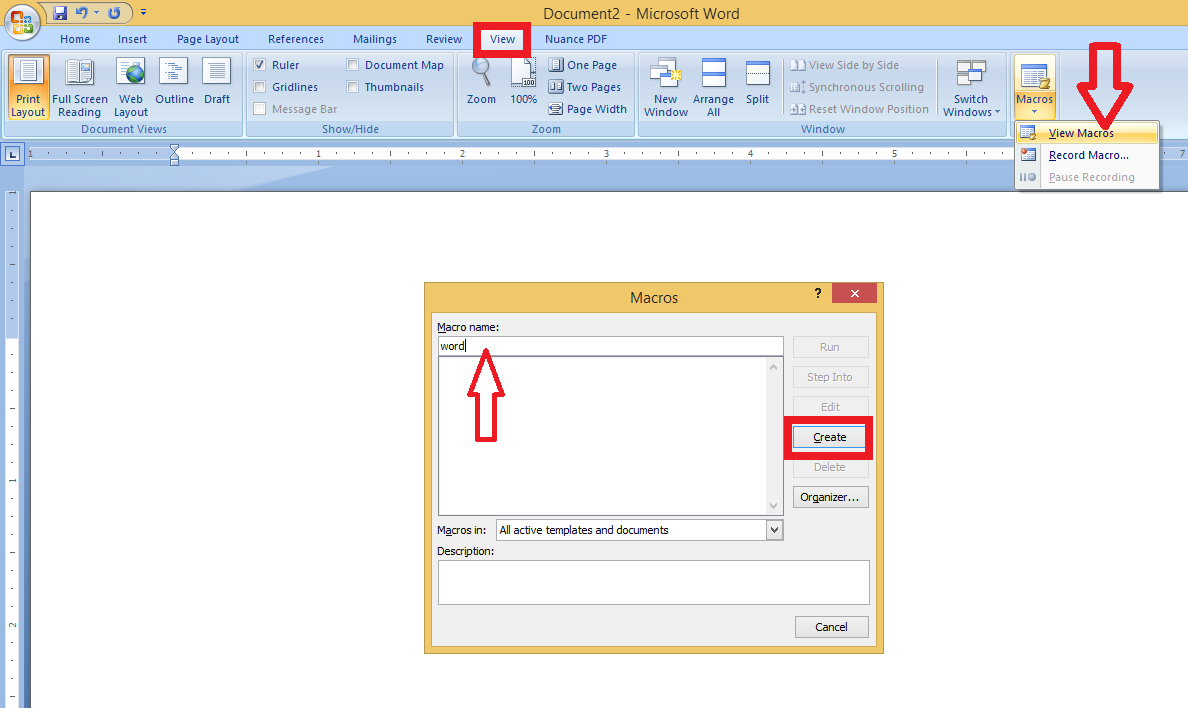The width and height of the screenshot is (1188, 708).
Task: Click the ruler tab selector button
Action: (x=13, y=155)
